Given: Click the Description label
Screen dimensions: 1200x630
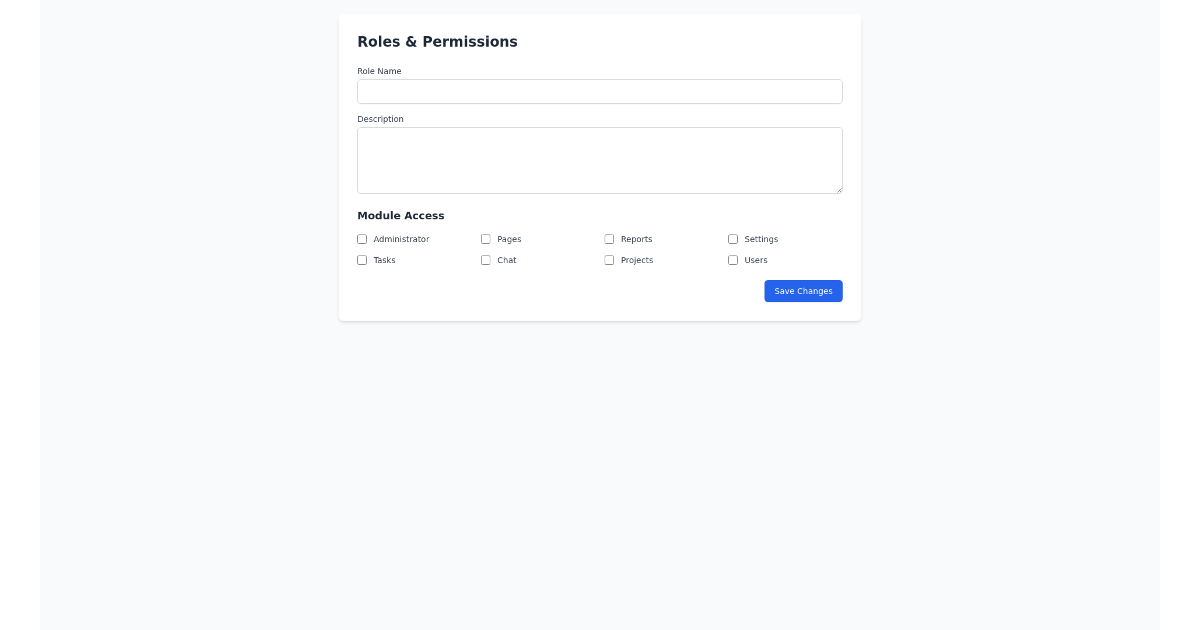Looking at the screenshot, I should (380, 119).
